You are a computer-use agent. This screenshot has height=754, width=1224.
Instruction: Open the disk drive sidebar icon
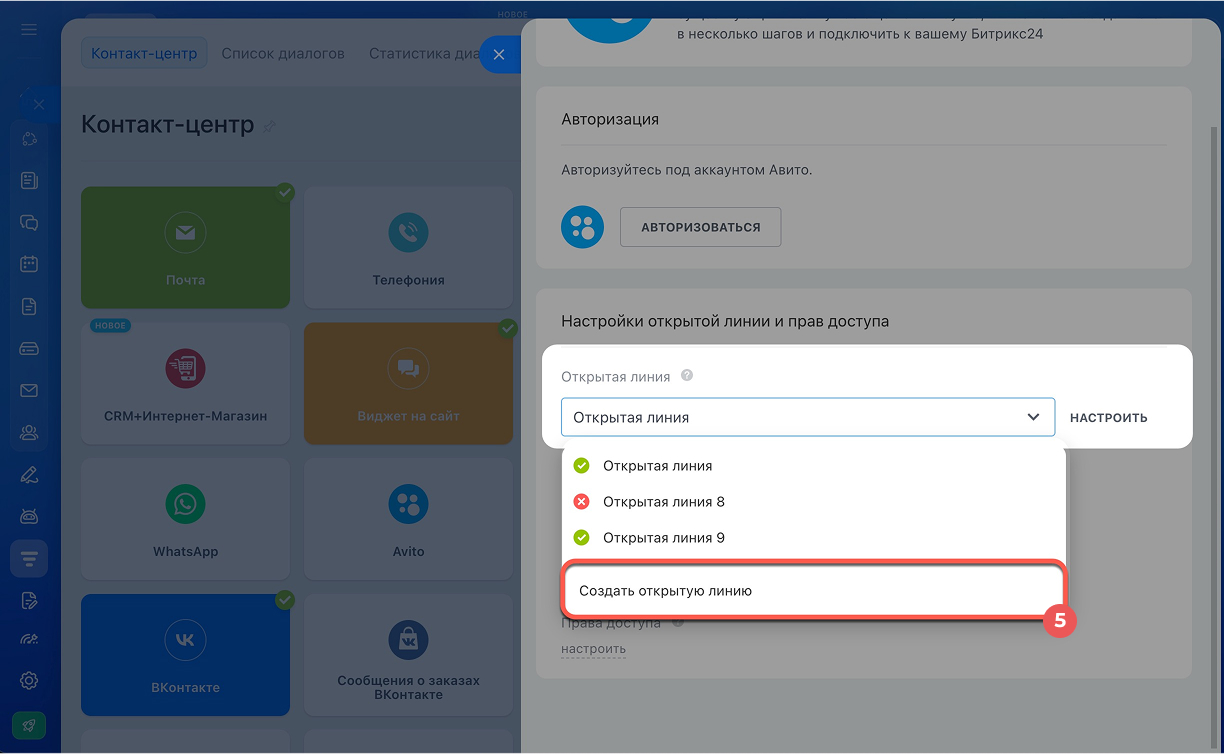coord(29,349)
